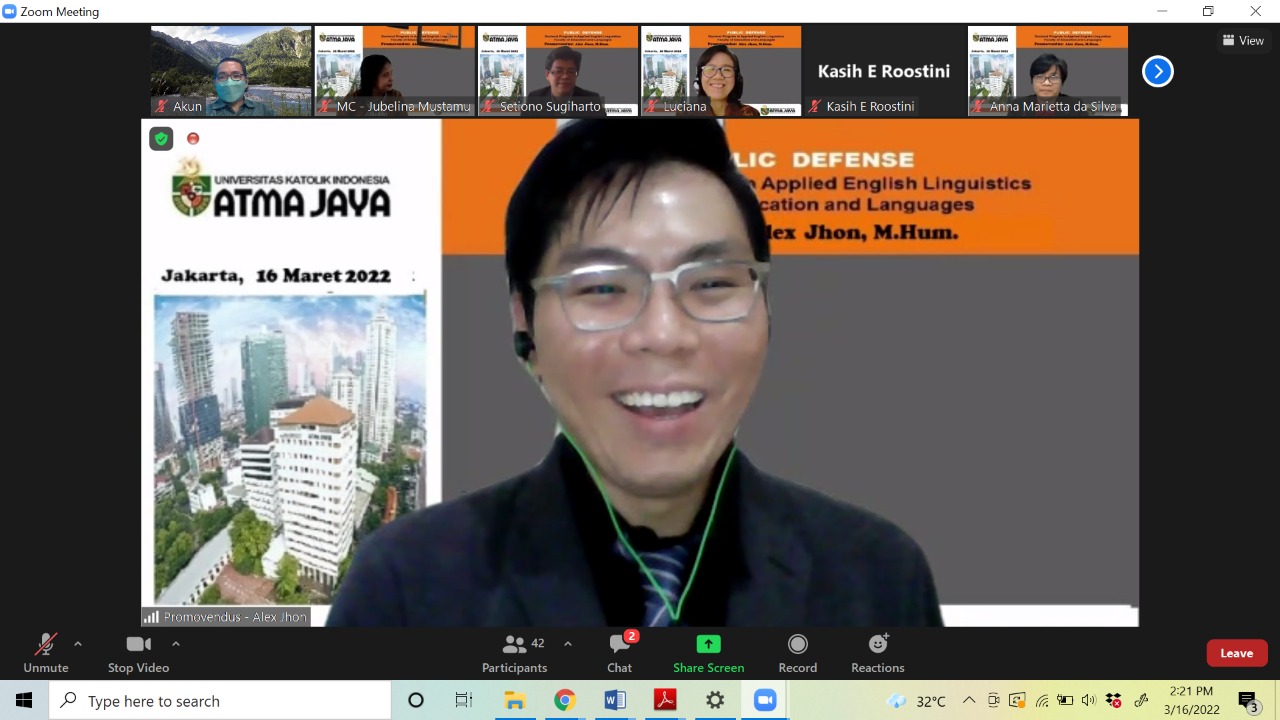Open the Reactions menu
The width and height of the screenshot is (1280, 720).
(877, 653)
